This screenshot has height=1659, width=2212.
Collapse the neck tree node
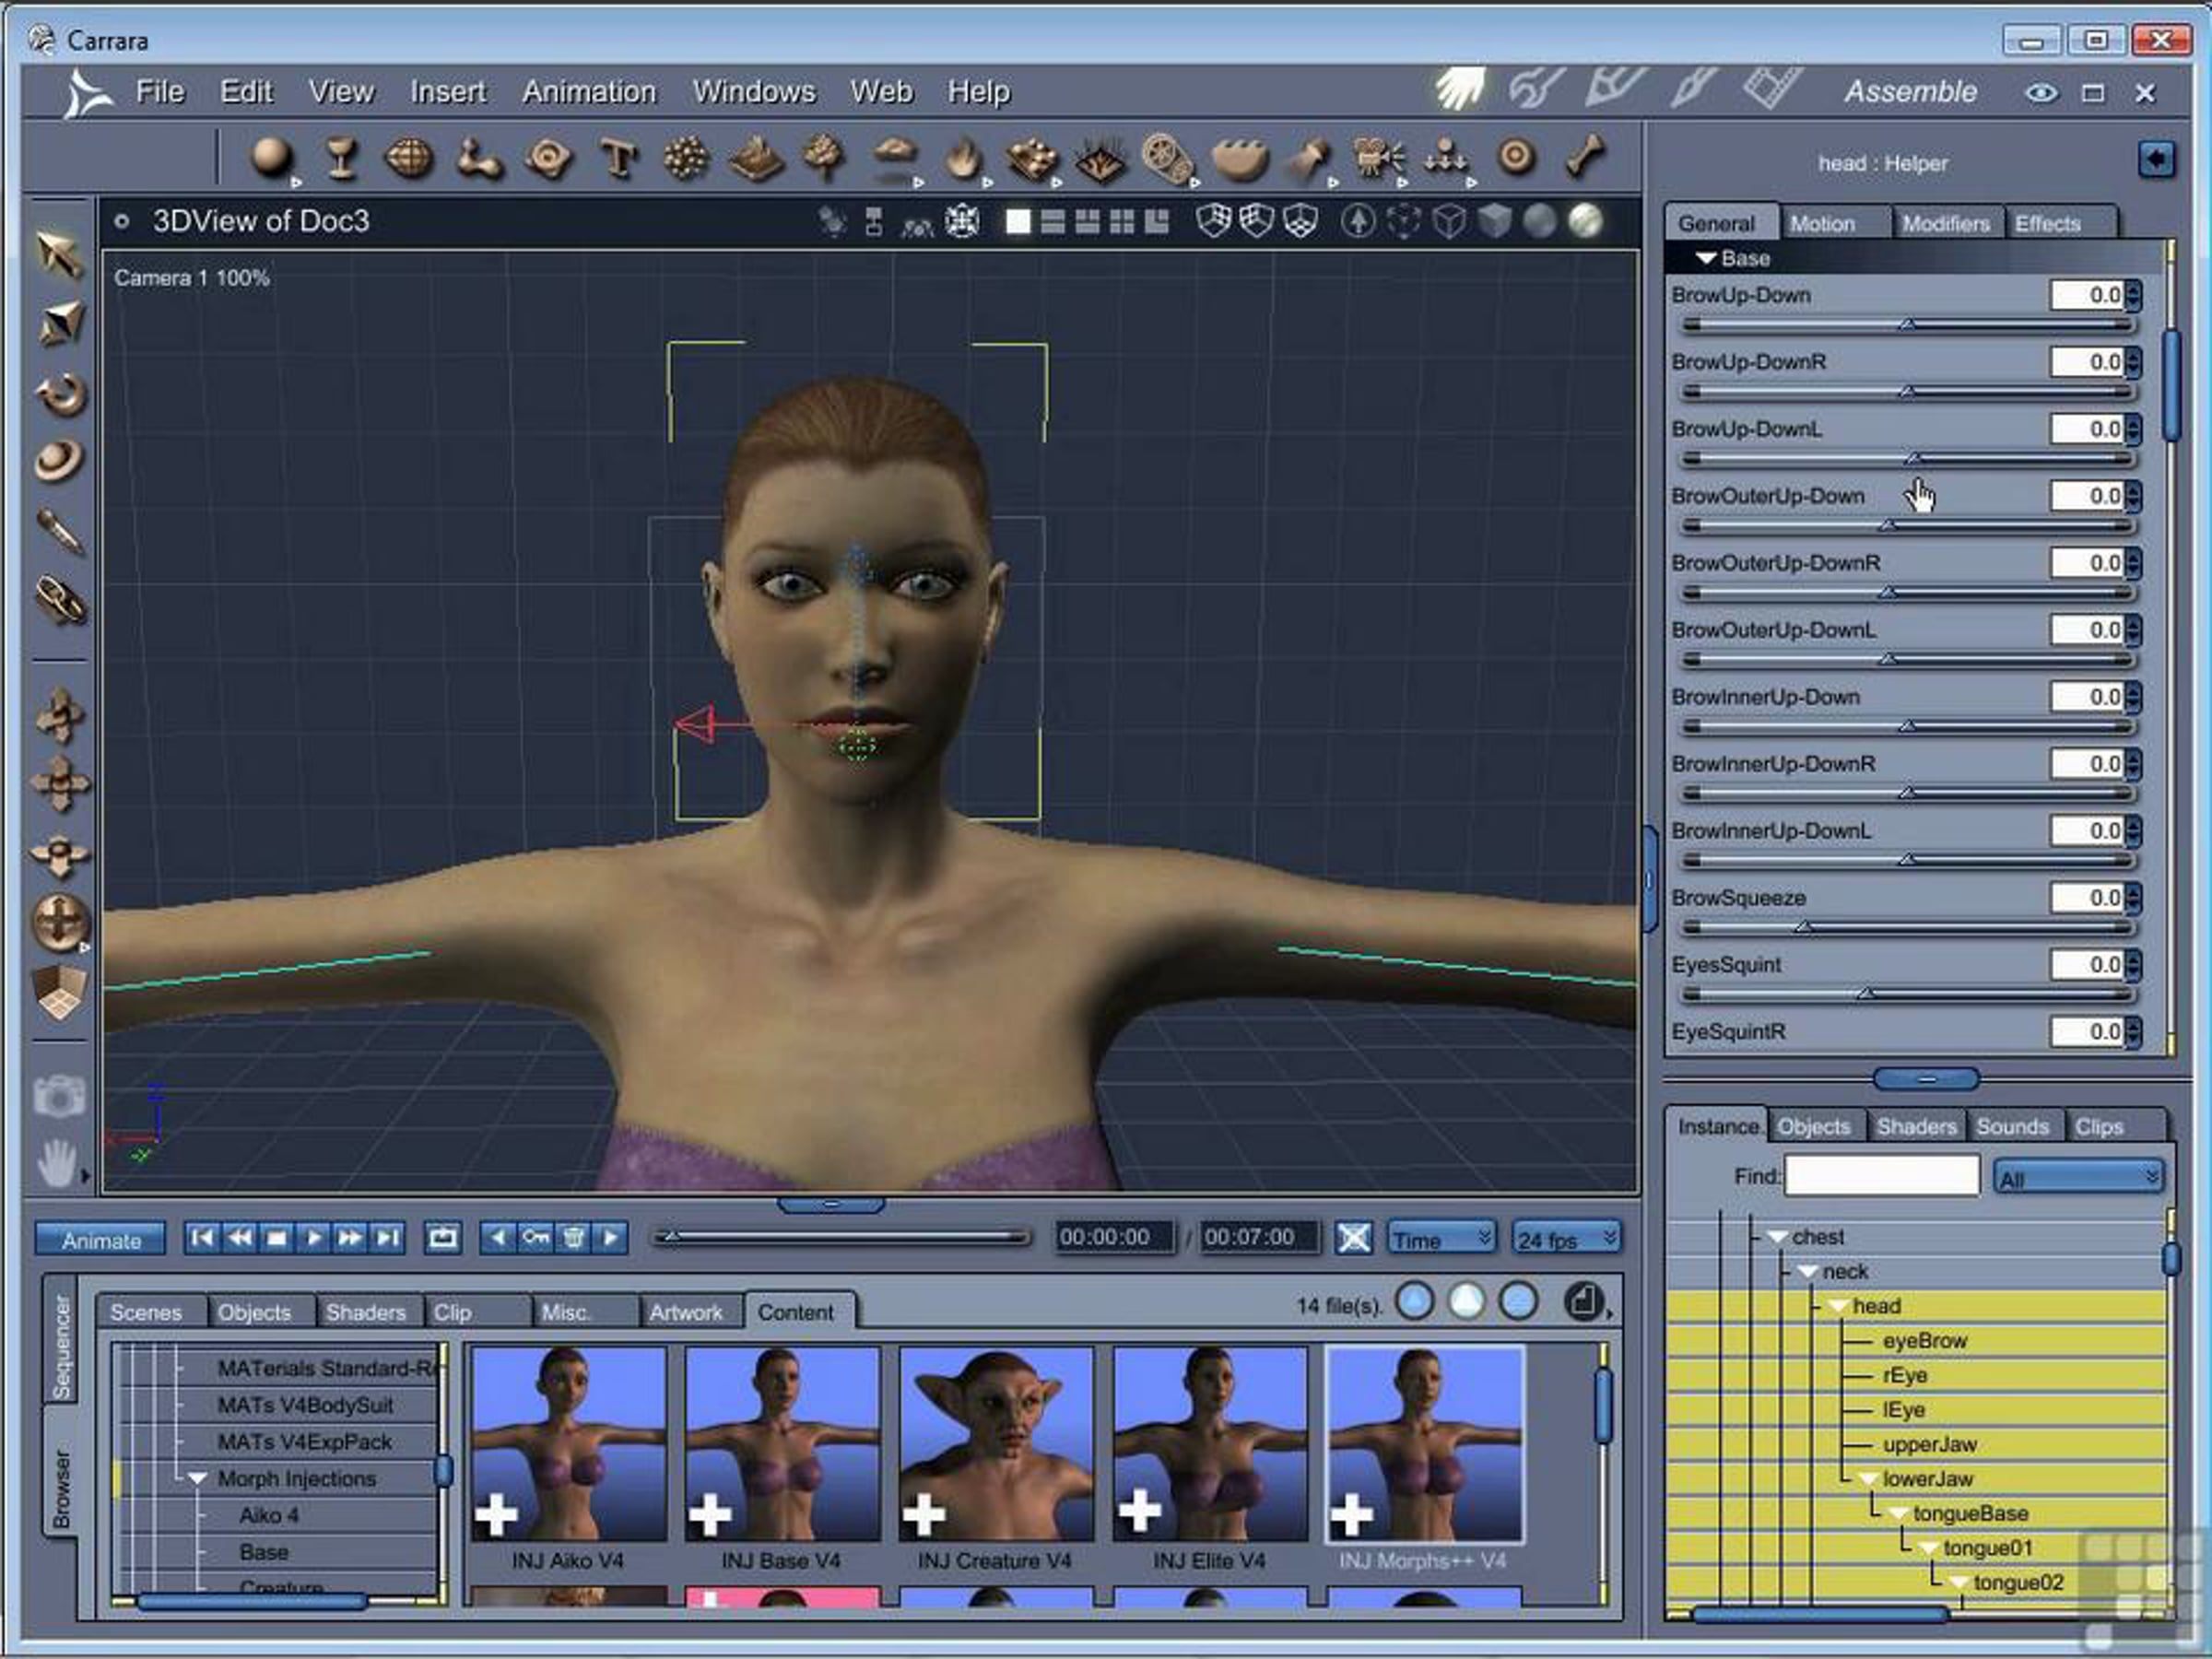point(1807,1272)
